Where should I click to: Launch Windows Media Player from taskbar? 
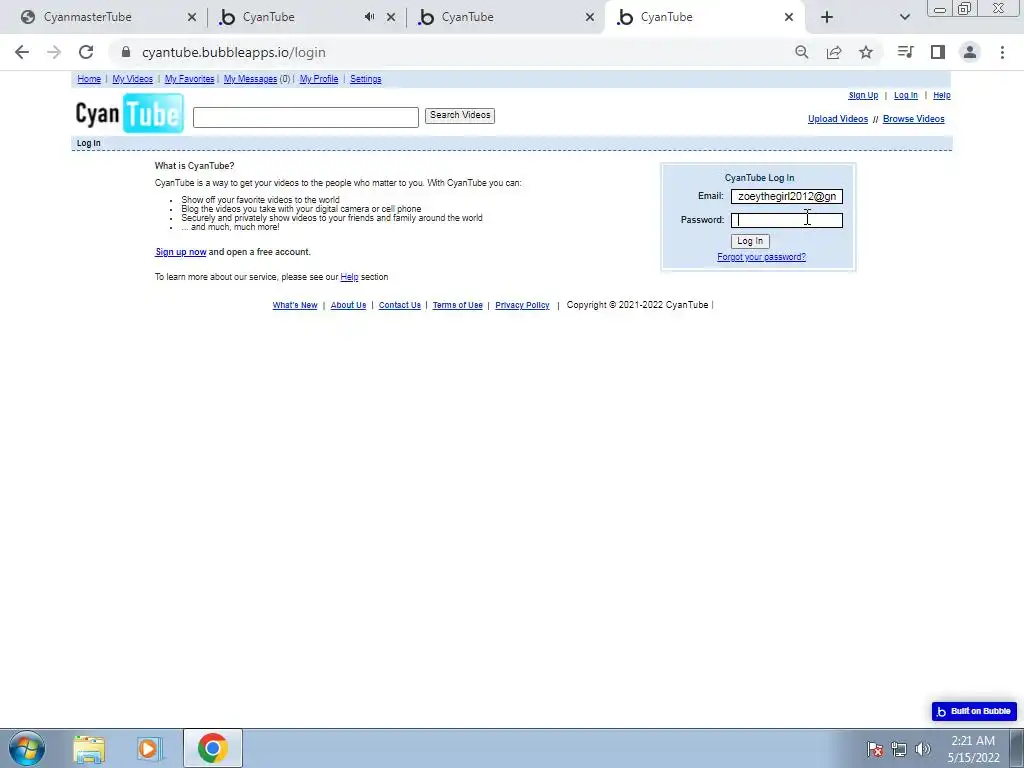(149, 749)
